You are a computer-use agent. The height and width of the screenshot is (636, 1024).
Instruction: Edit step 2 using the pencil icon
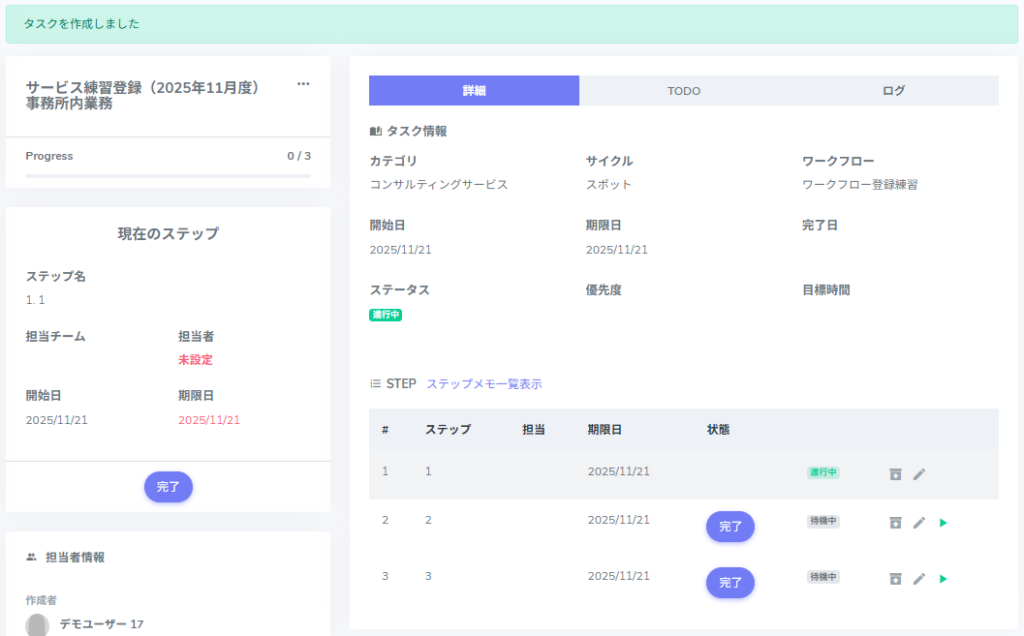point(919,522)
